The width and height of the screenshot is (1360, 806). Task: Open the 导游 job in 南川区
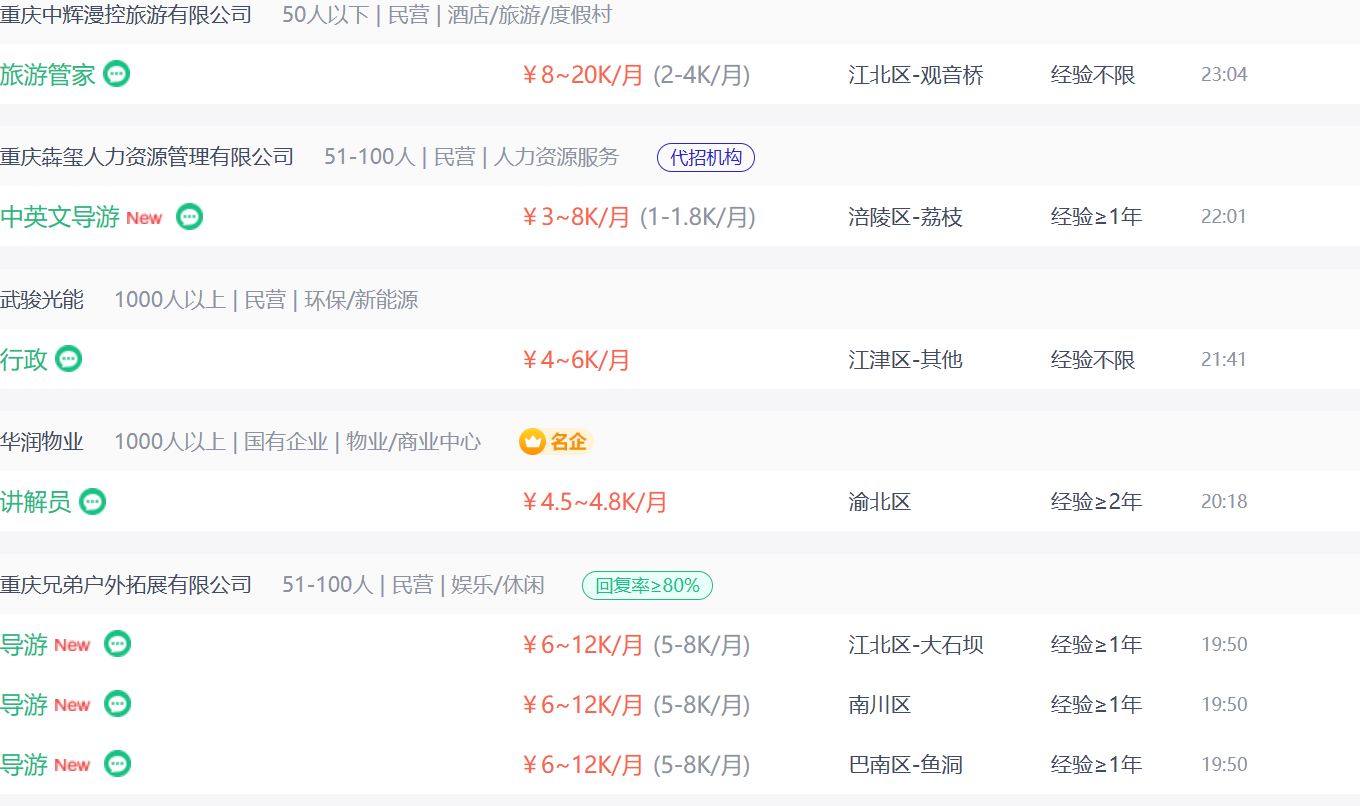(24, 705)
